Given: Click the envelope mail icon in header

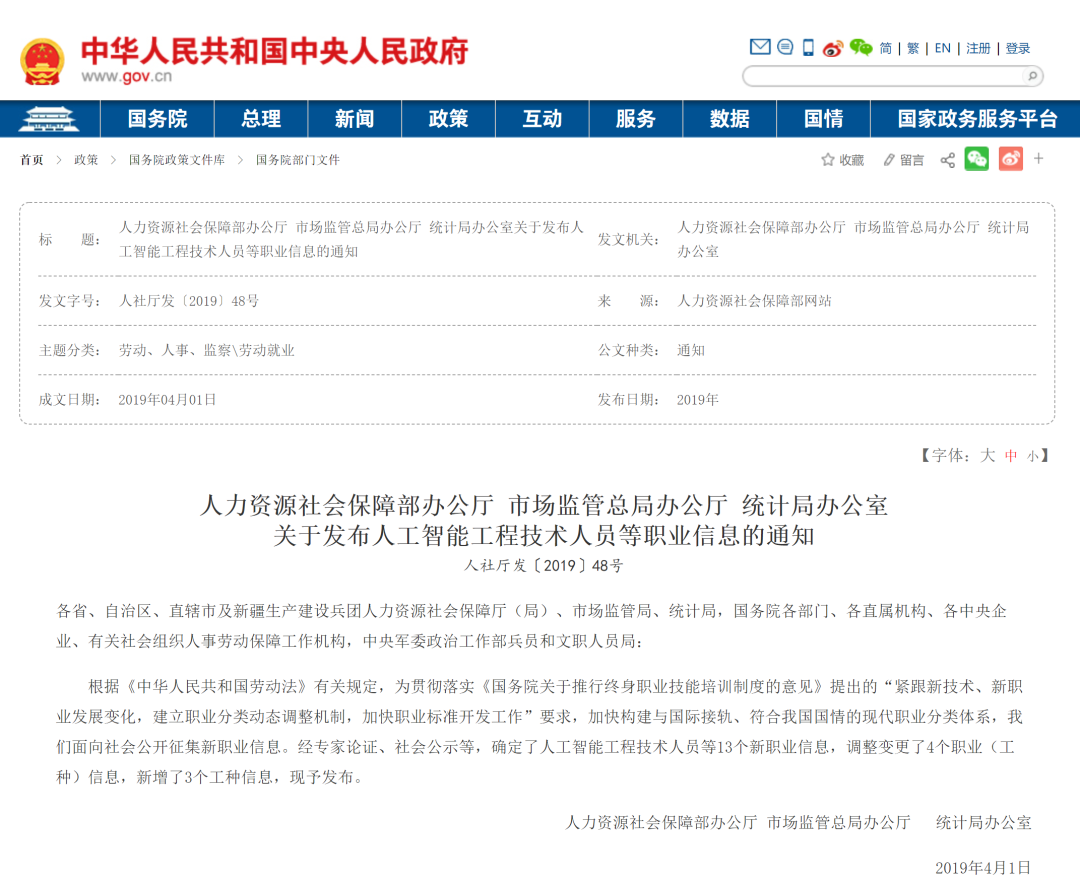Looking at the screenshot, I should [x=760, y=47].
